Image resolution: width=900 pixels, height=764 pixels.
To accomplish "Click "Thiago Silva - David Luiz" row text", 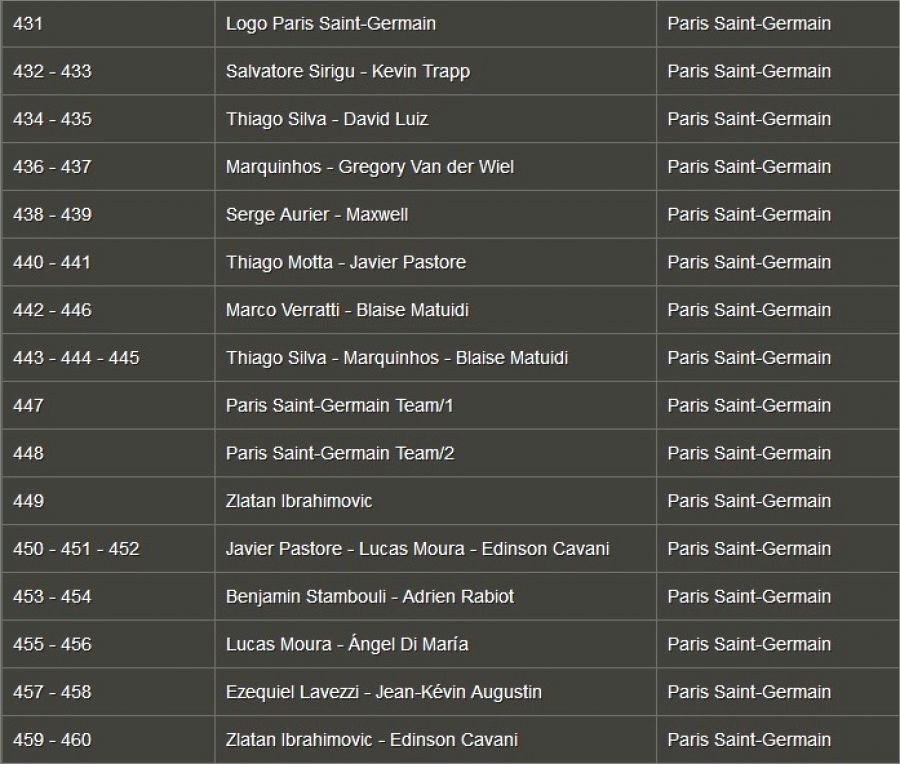I will 327,119.
